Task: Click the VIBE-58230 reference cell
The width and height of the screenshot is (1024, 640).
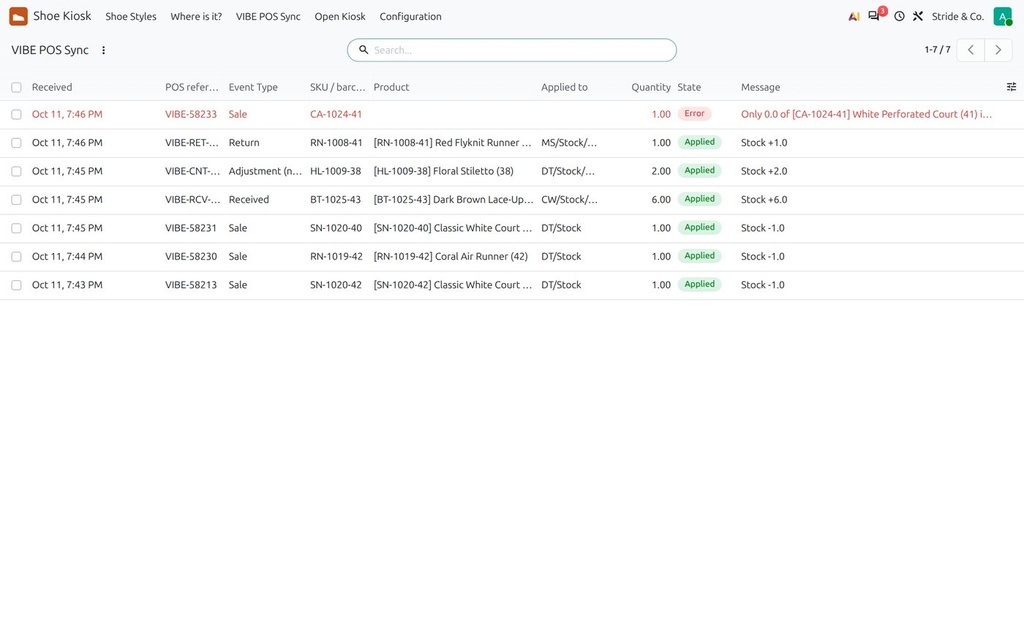Action: click(191, 256)
